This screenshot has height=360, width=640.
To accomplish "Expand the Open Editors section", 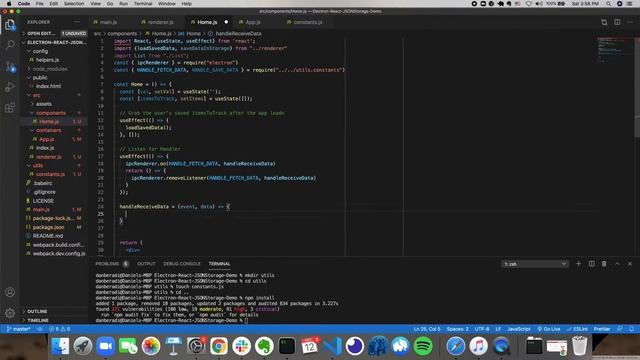I will 53,33.
